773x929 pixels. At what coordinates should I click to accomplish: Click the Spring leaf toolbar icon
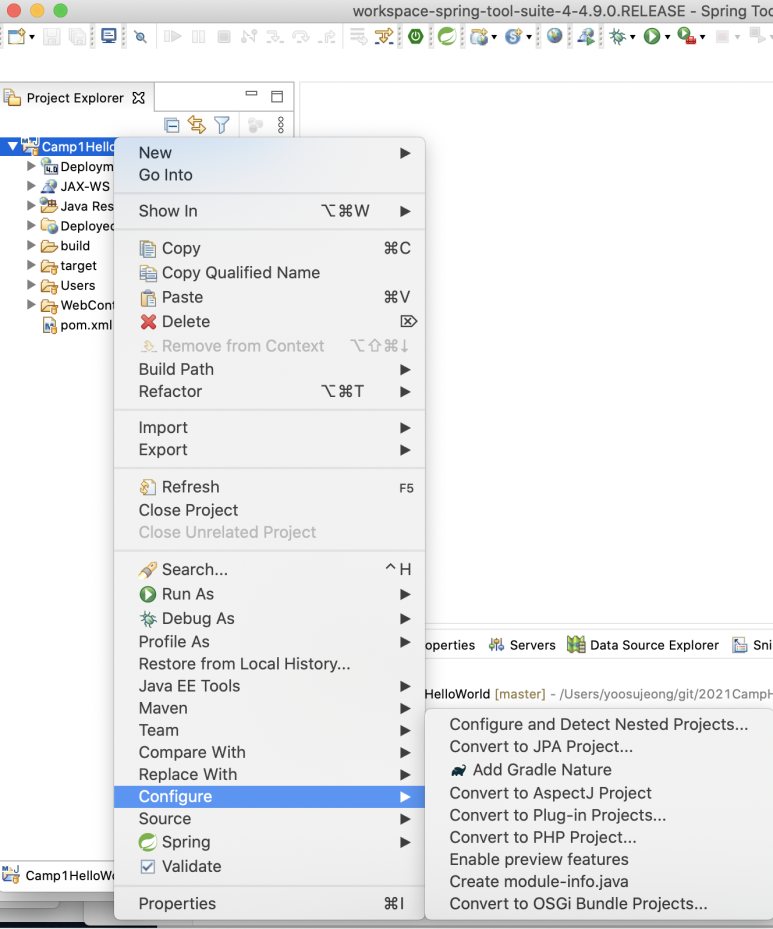(x=447, y=37)
